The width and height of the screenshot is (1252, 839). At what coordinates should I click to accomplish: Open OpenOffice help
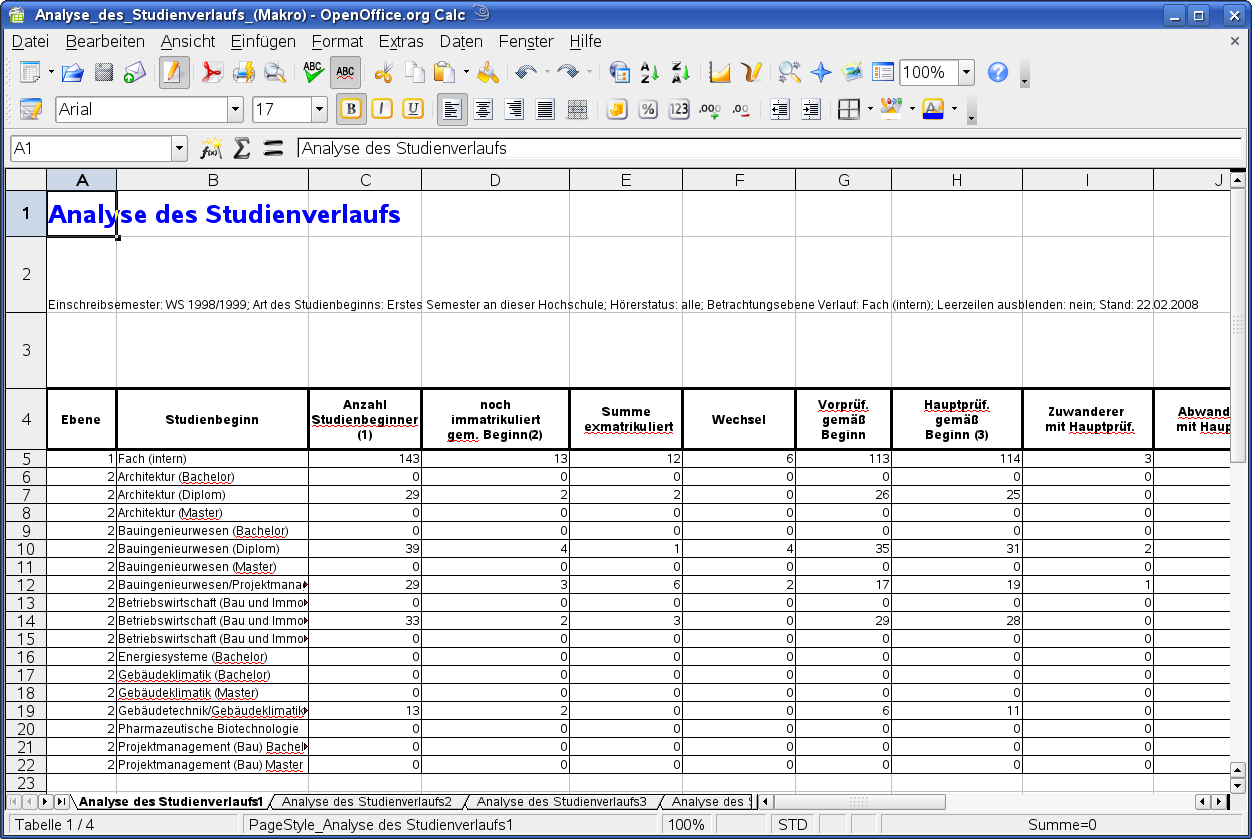[997, 72]
